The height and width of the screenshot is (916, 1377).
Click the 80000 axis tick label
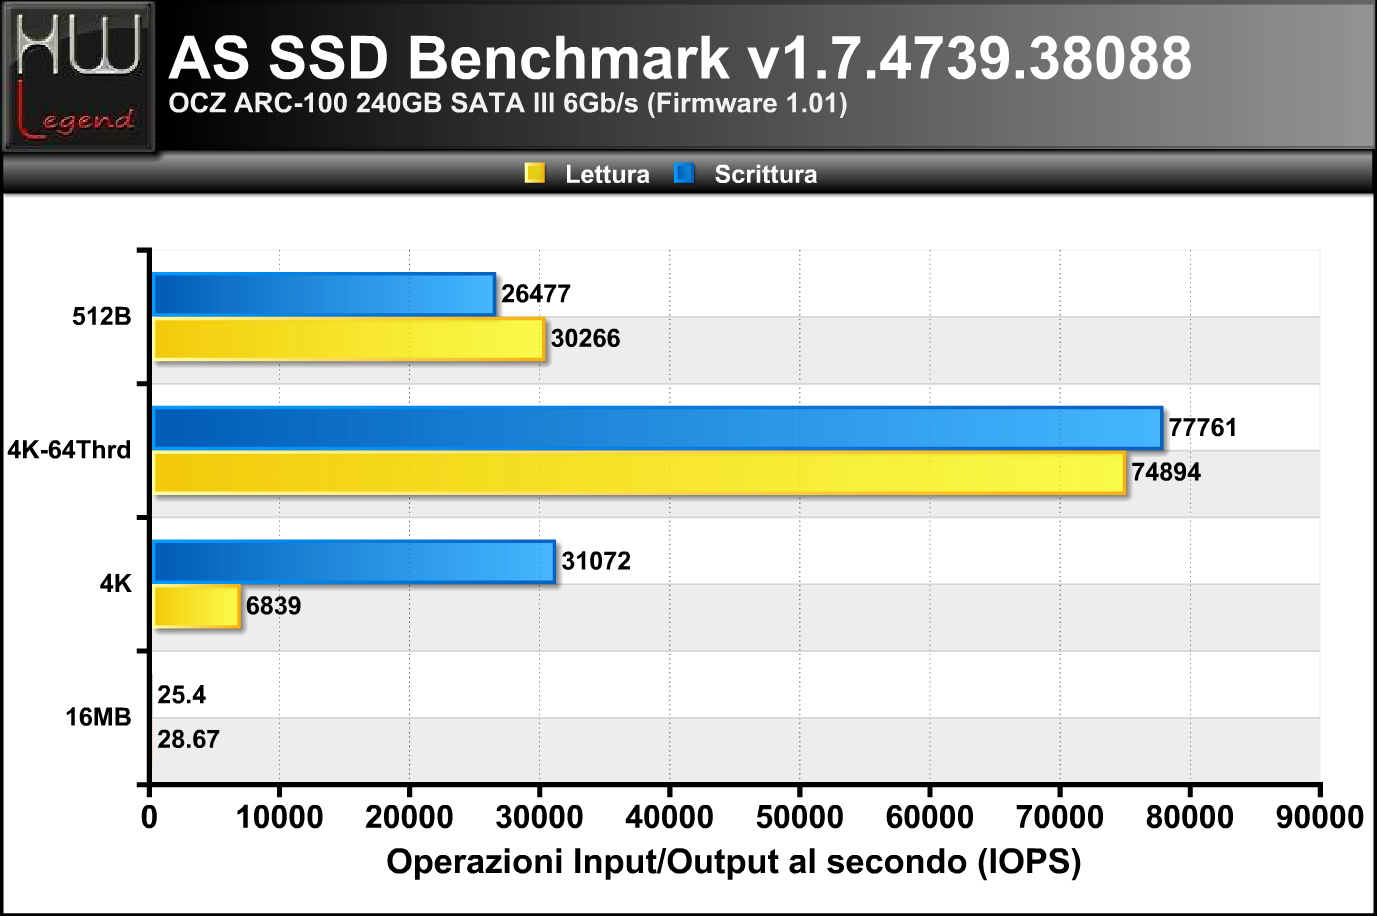[1190, 817]
